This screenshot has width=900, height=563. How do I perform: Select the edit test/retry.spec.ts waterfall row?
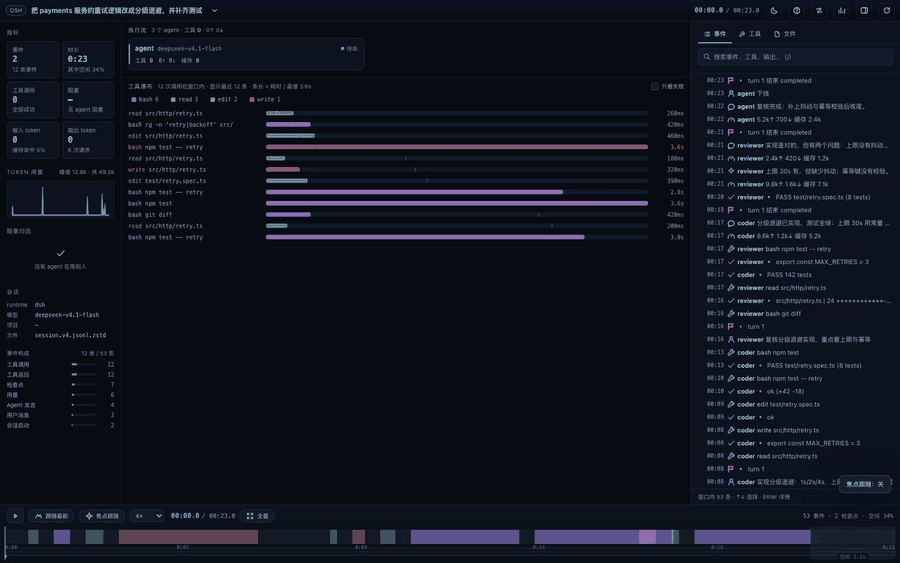(x=406, y=181)
